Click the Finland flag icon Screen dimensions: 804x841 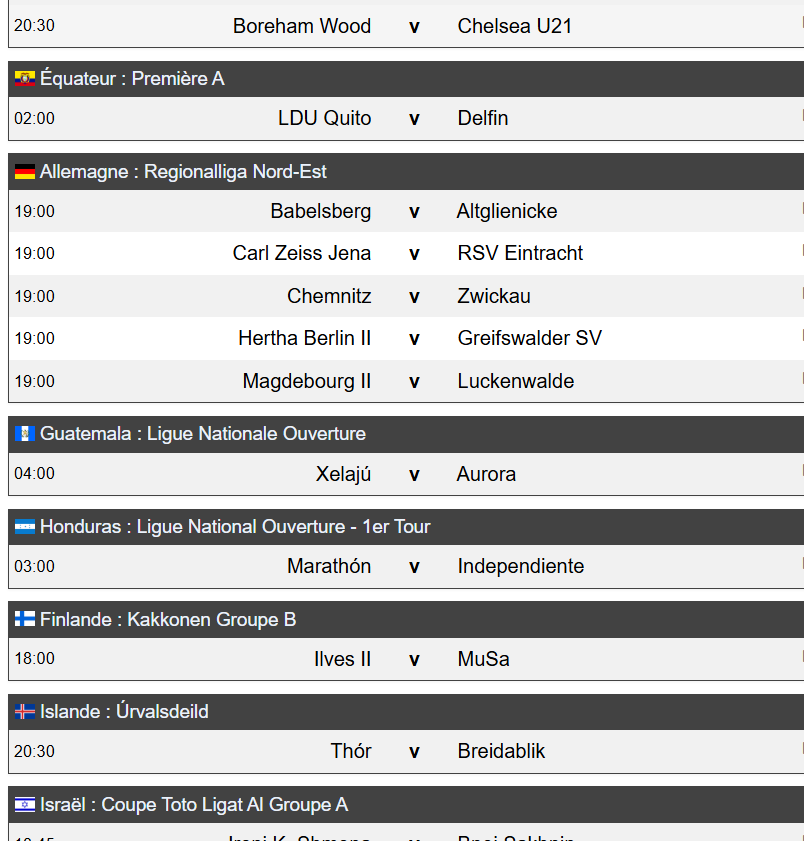coord(25,619)
